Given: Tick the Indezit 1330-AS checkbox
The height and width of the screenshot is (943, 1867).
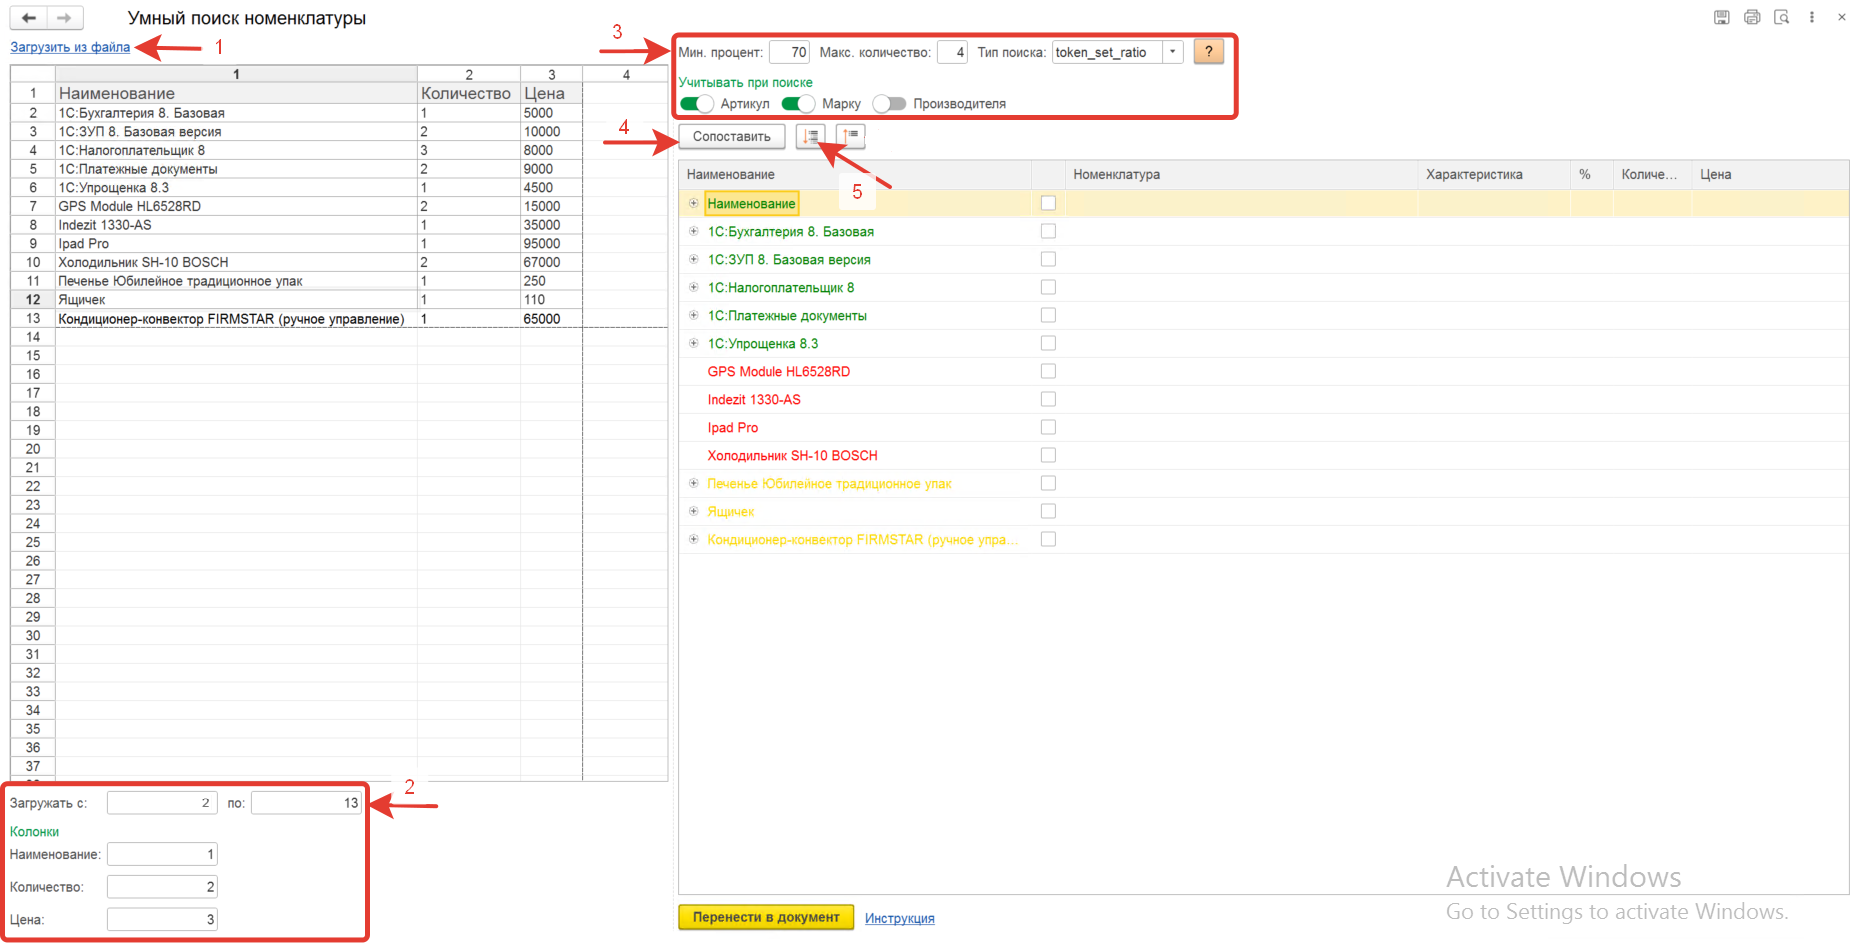Looking at the screenshot, I should click(1048, 399).
